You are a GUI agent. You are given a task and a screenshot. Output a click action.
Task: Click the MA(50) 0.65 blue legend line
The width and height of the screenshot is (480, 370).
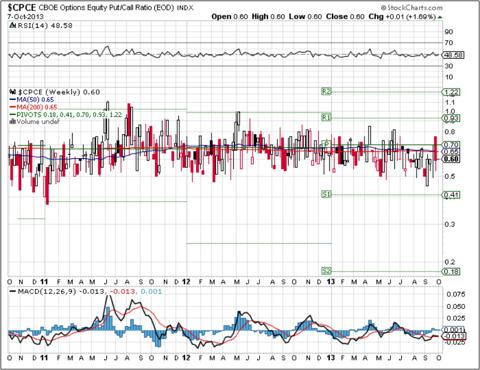coord(32,100)
